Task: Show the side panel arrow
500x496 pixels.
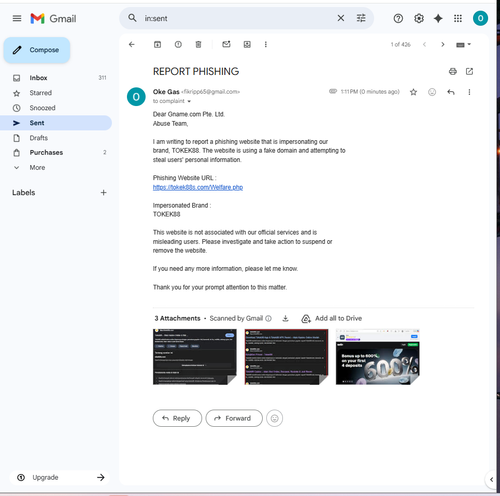Action: pyautogui.click(x=491, y=479)
